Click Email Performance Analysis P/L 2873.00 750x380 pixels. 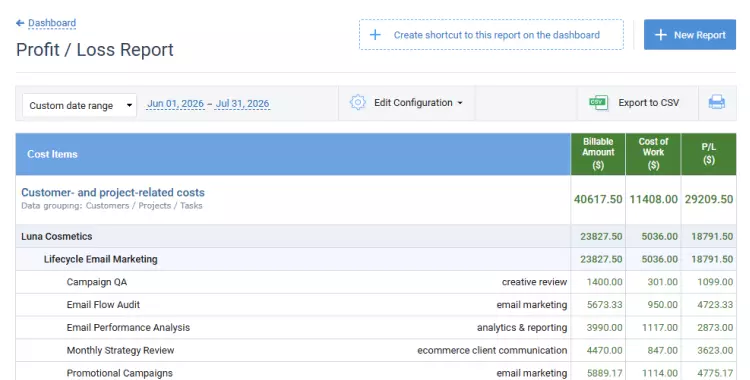pos(715,328)
